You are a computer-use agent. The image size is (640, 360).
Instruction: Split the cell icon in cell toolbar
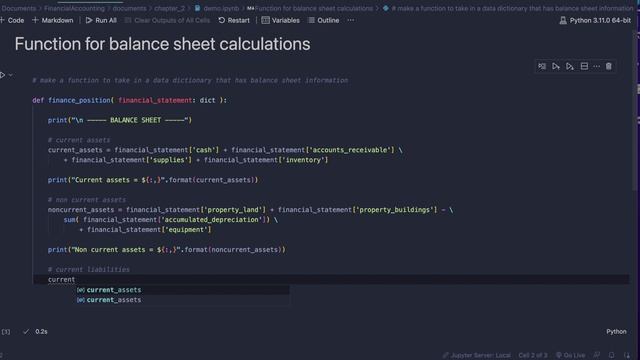click(584, 66)
